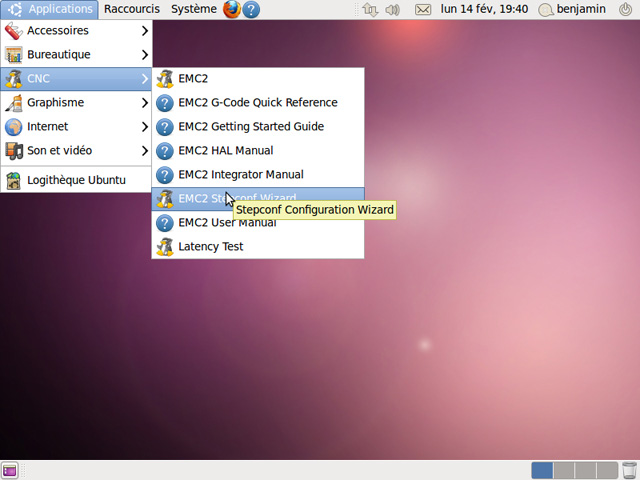Click the Graphisme paintbrush icon
The image size is (640, 480).
13,103
